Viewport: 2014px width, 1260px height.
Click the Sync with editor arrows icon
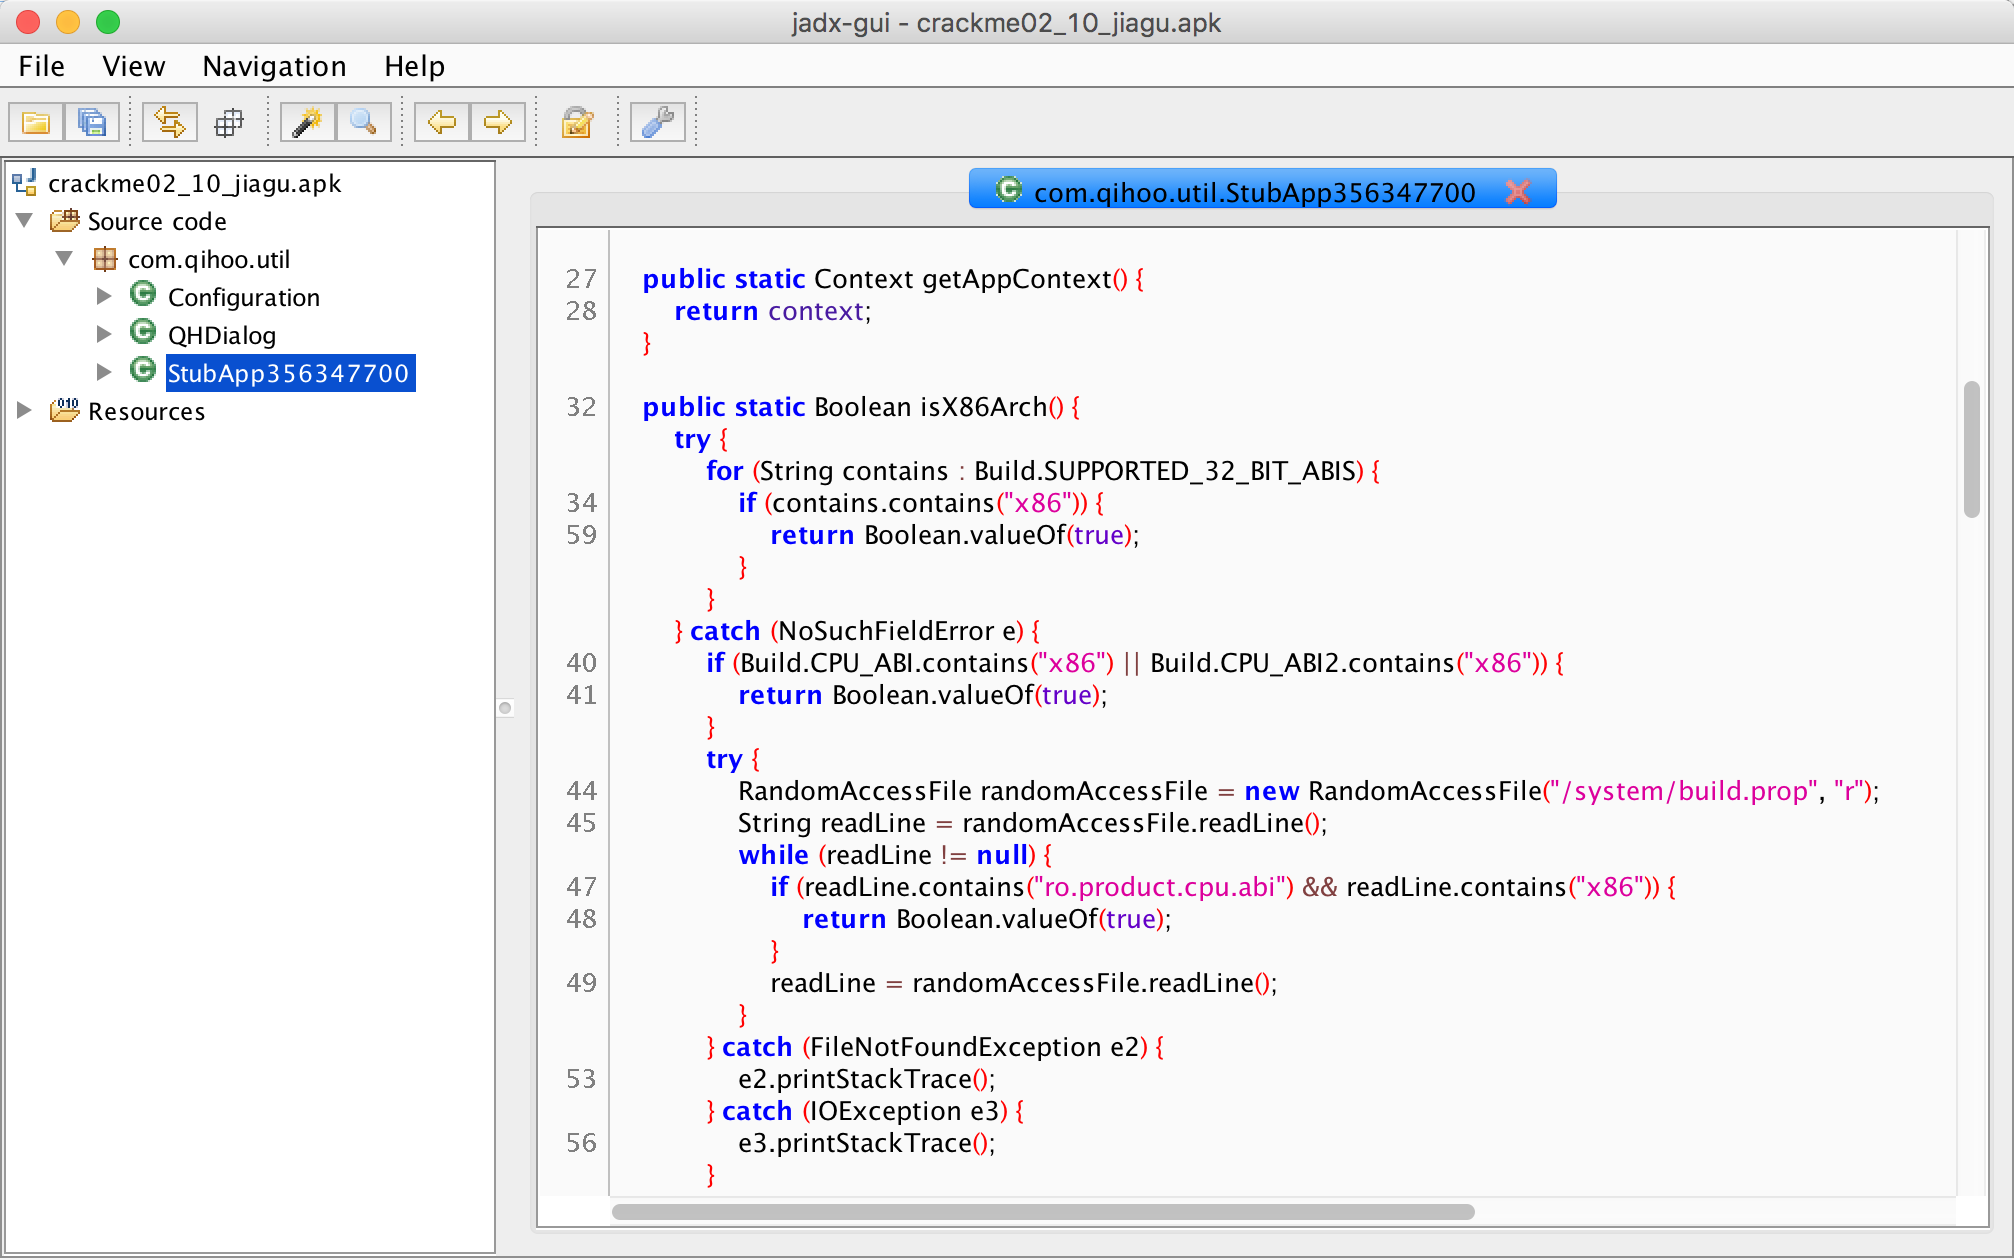169,123
